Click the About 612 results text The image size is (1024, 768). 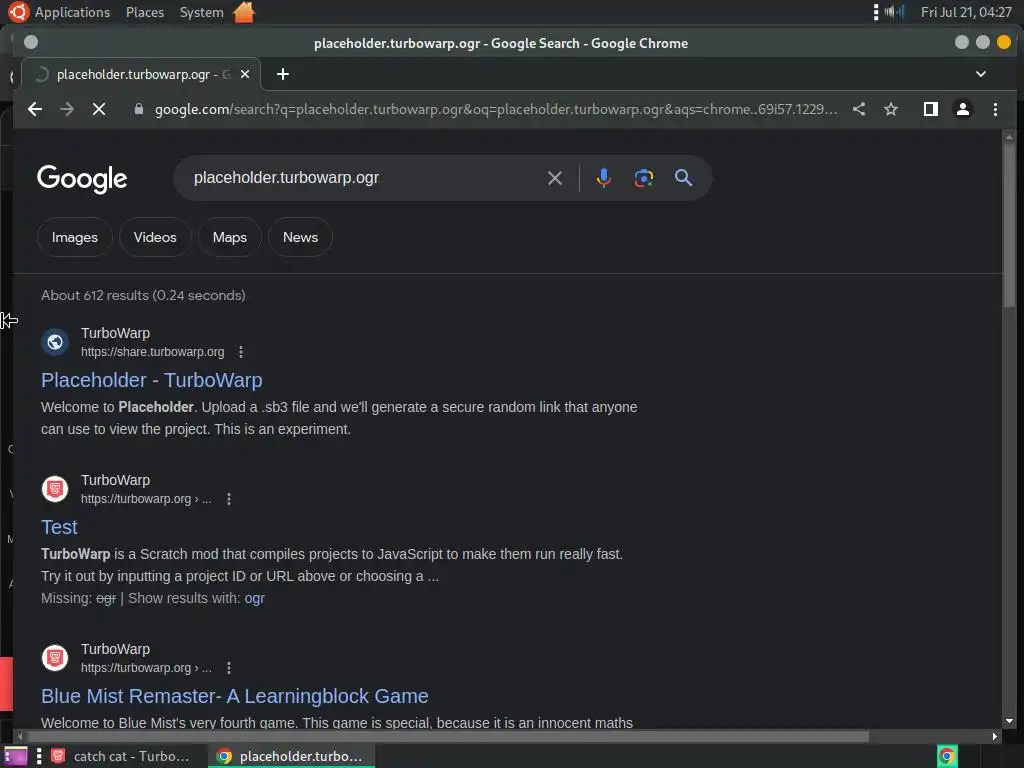click(x=143, y=295)
